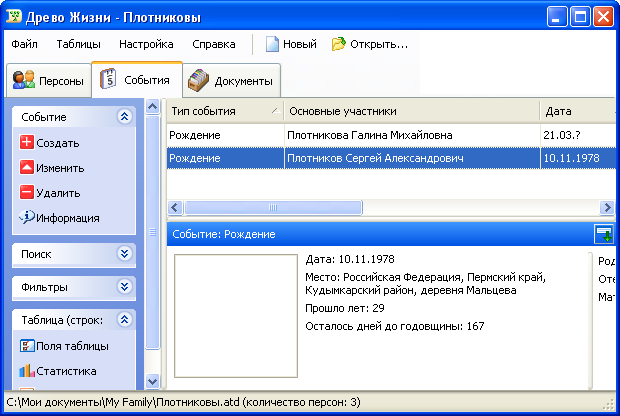The image size is (620, 416).
Task: Click the table scroll right arrow
Action: click(607, 208)
